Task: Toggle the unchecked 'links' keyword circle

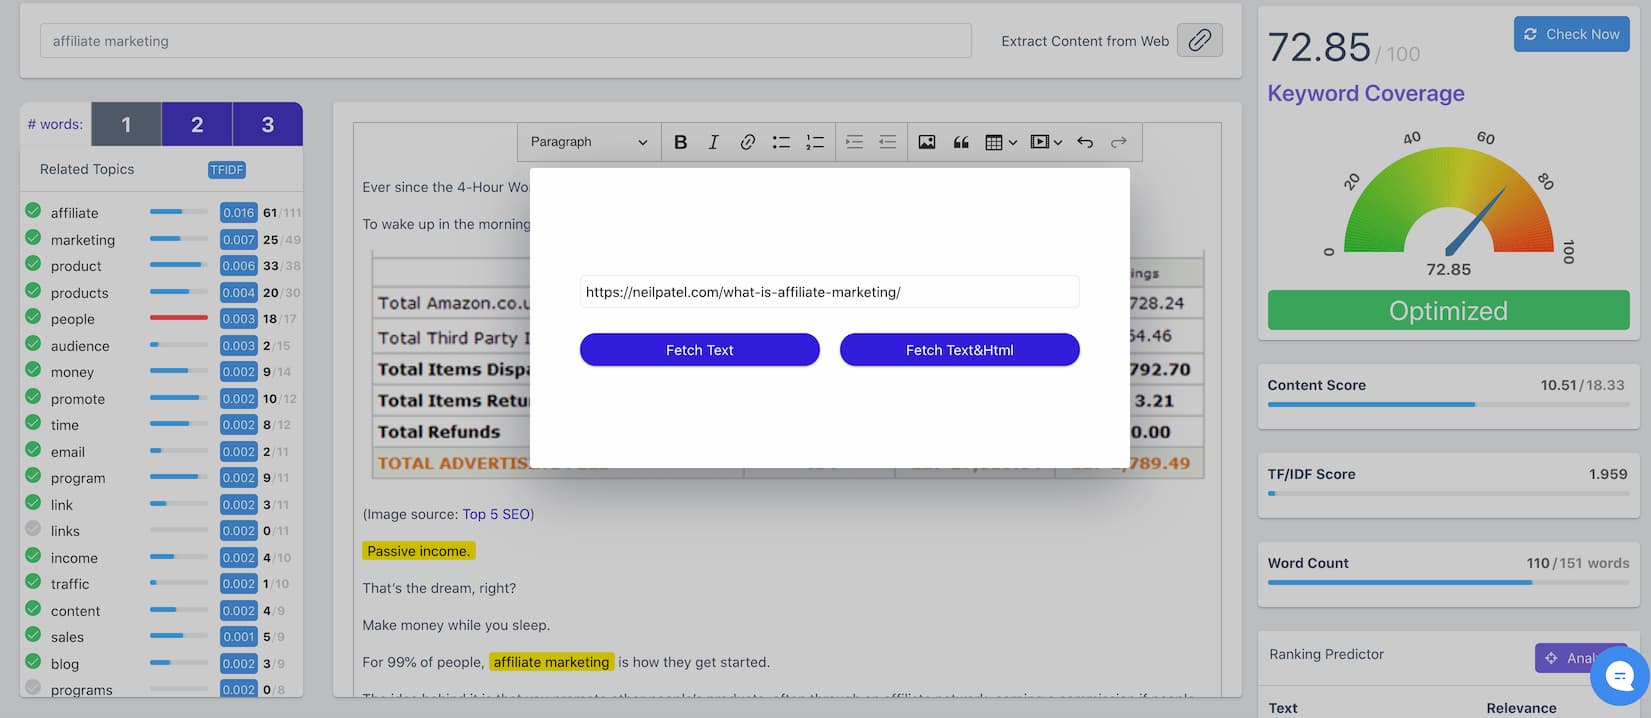Action: click(33, 529)
